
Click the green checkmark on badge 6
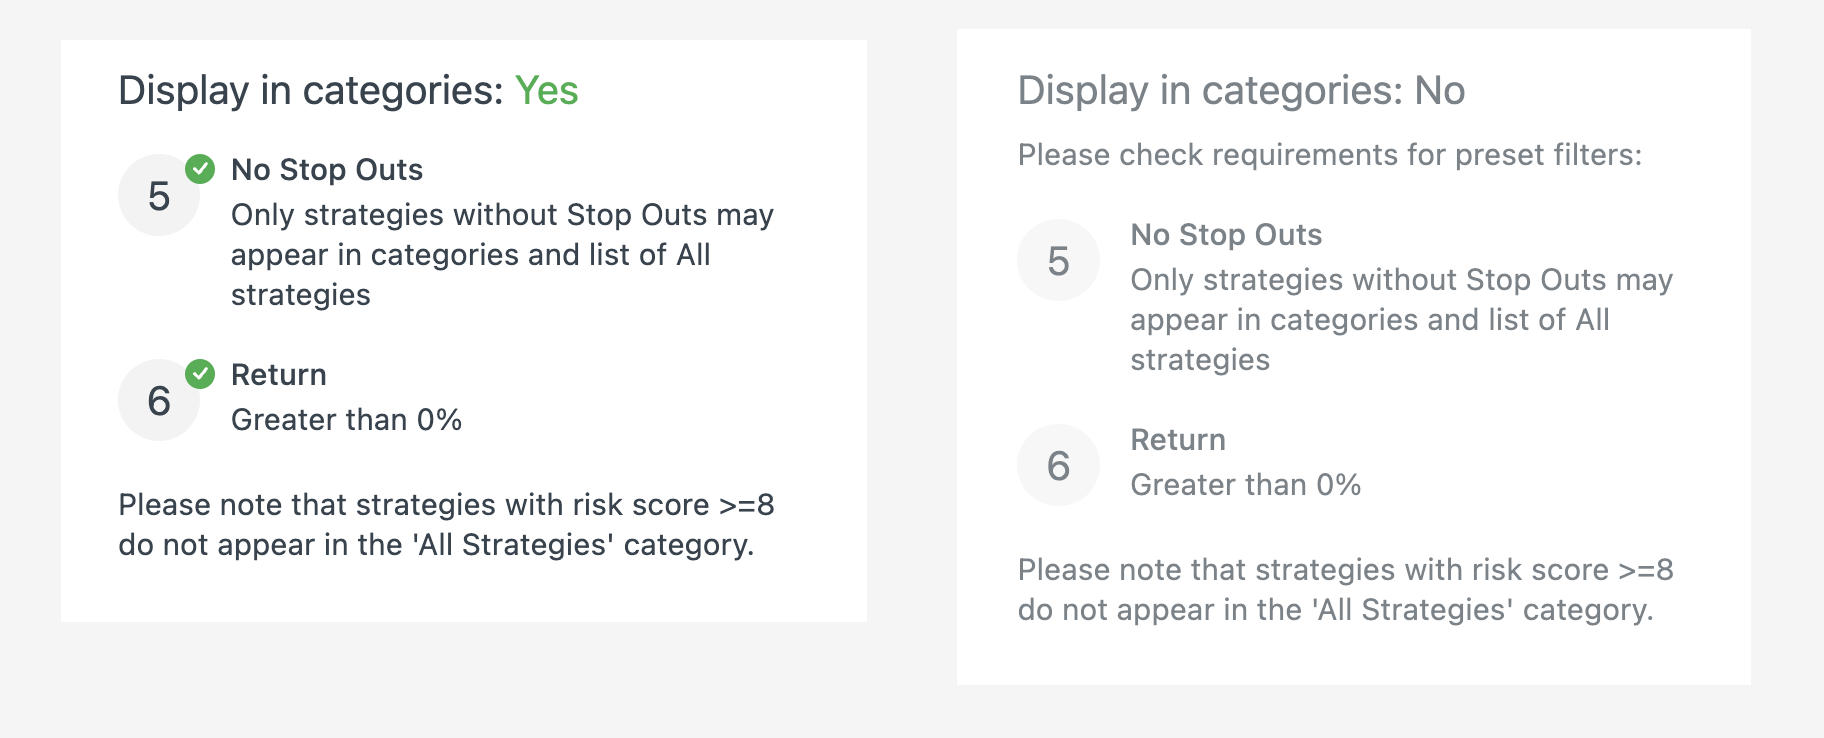coord(200,374)
